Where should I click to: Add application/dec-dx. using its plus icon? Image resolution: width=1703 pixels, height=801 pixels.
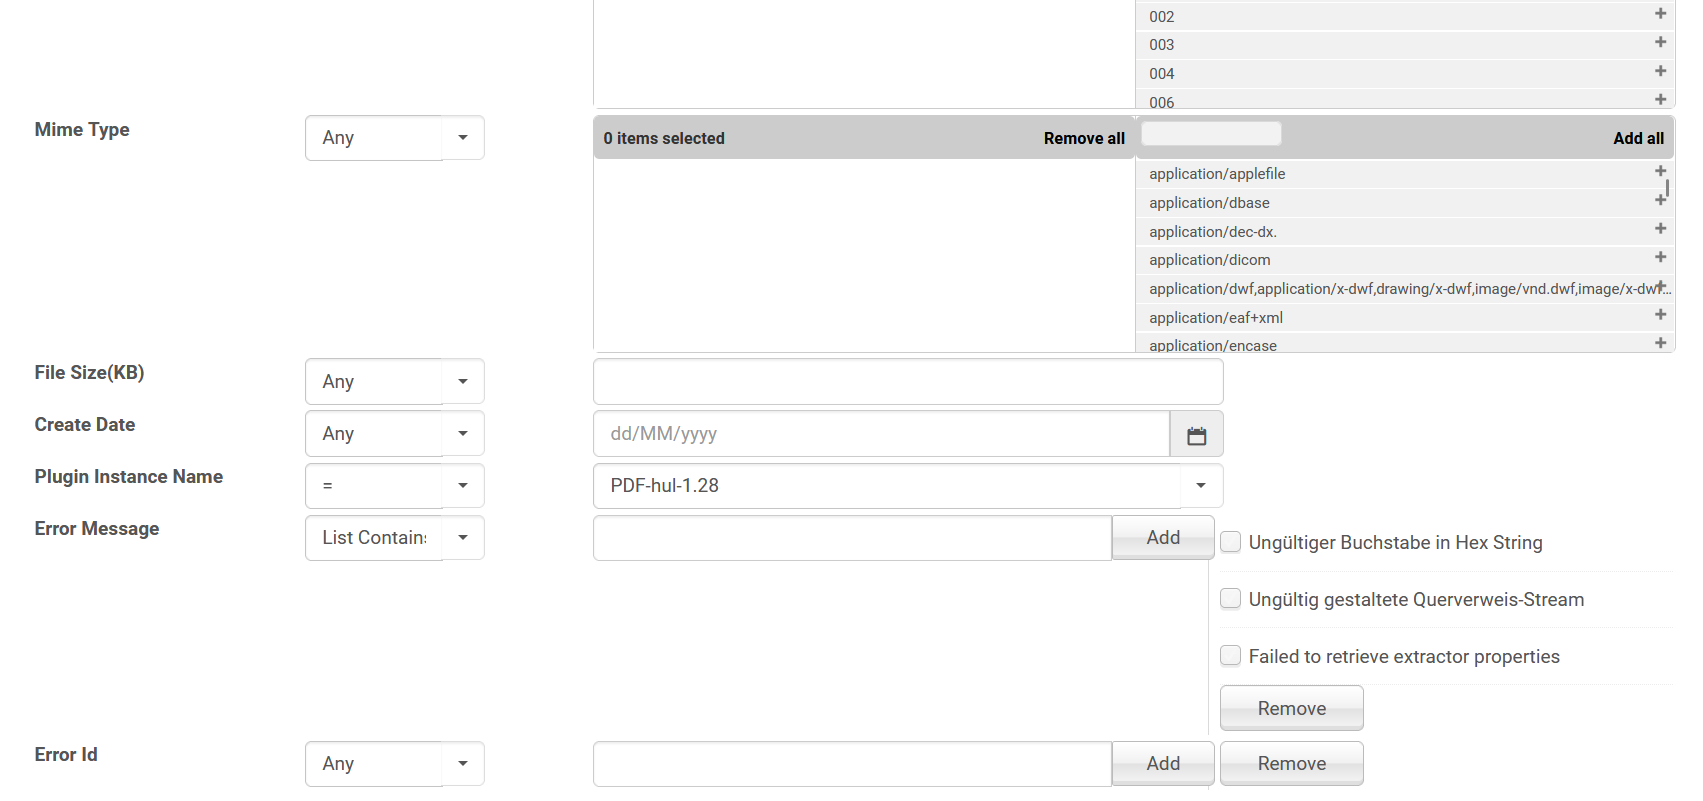pos(1660,229)
